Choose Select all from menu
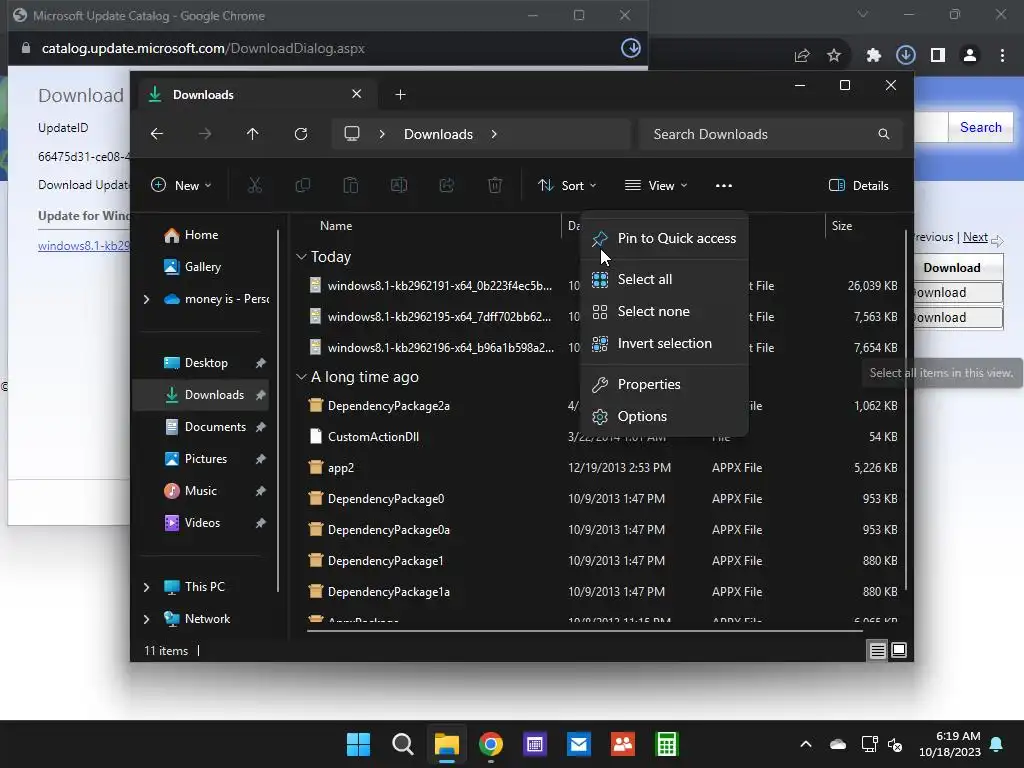Screen dimensions: 1024x768 coord(664,280)
